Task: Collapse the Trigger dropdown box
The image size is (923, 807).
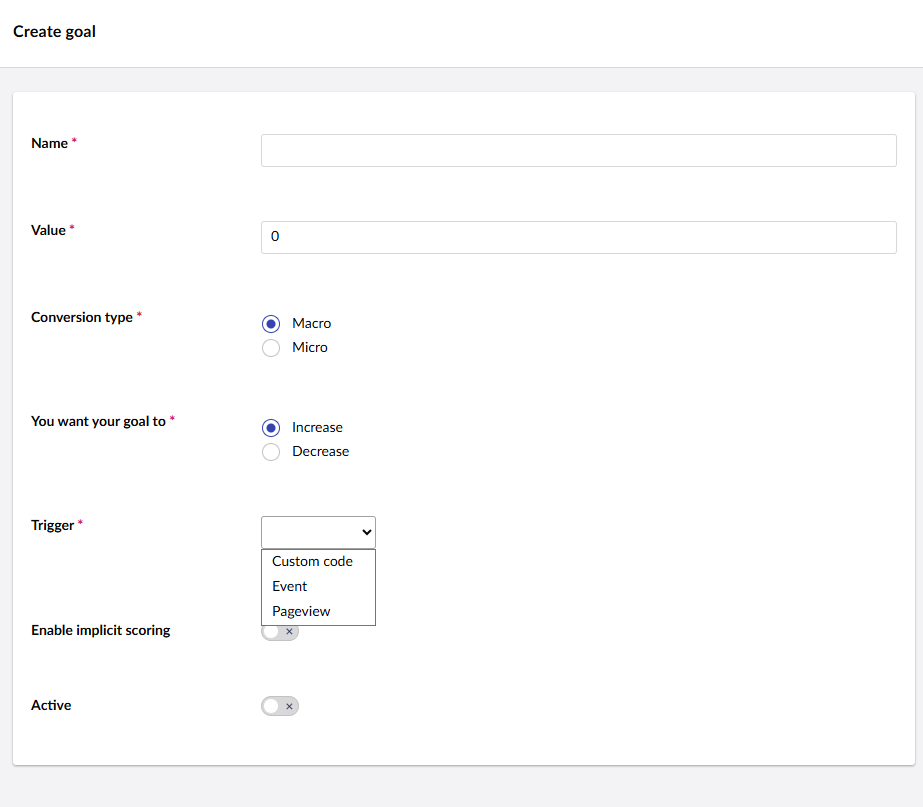Action: pyautogui.click(x=318, y=533)
